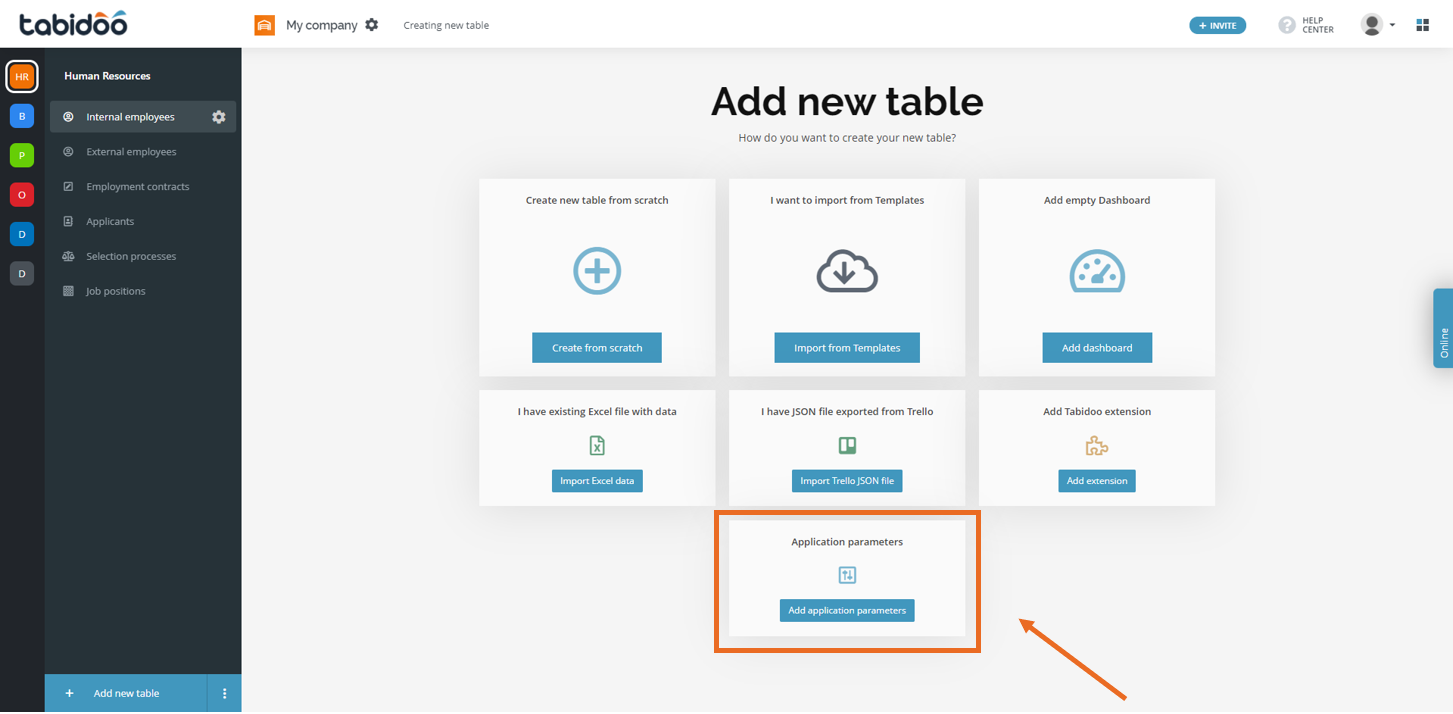Open Employment contracts table
1453x714 pixels.
(143, 187)
